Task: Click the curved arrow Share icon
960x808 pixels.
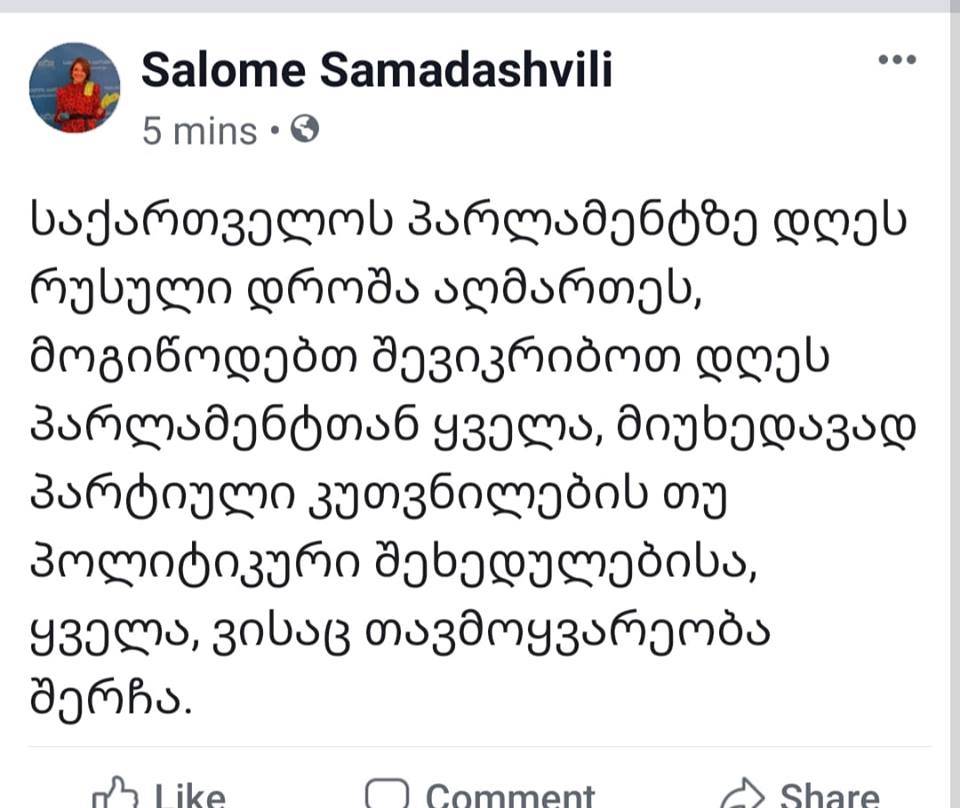Action: [x=743, y=794]
